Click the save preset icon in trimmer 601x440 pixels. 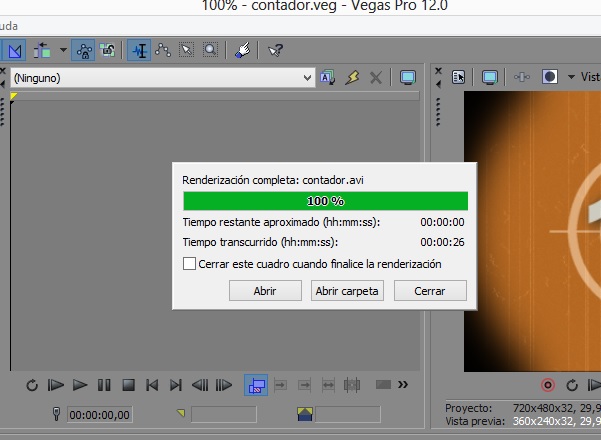(x=328, y=78)
